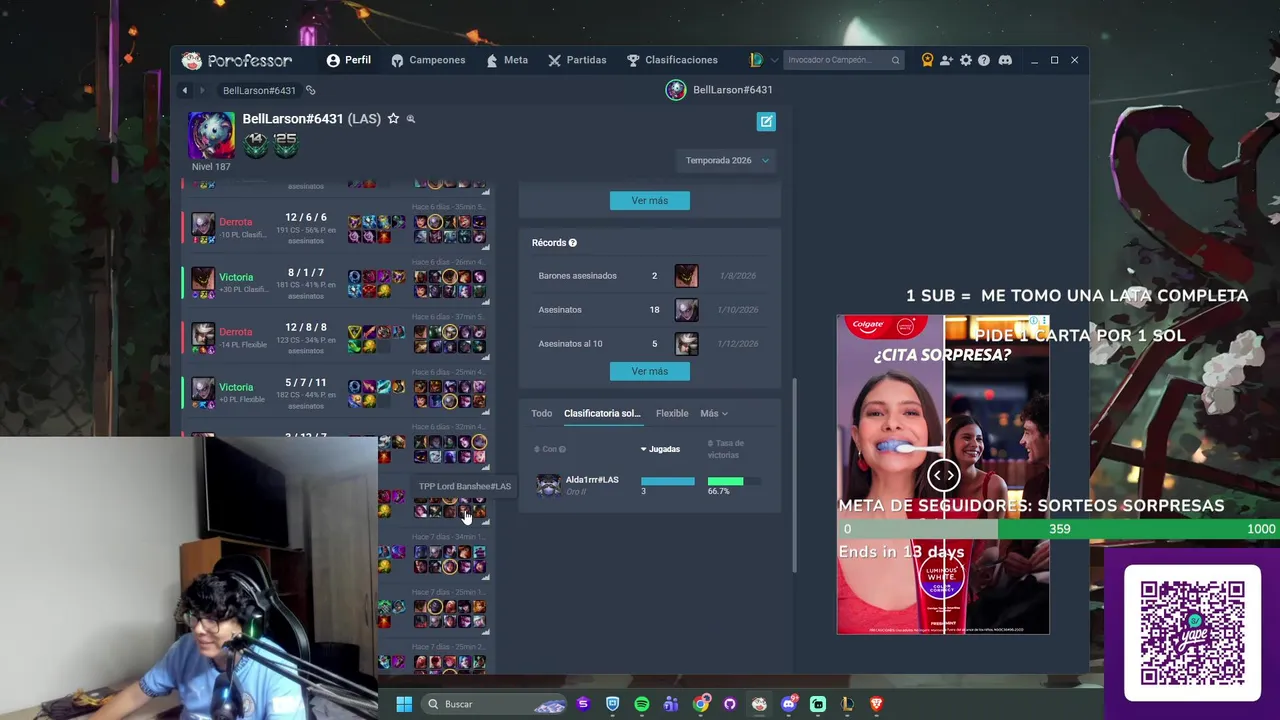Viewport: 1280px width, 720px height.
Task: Open Barones asesinados record champion icon
Action: coord(686,276)
